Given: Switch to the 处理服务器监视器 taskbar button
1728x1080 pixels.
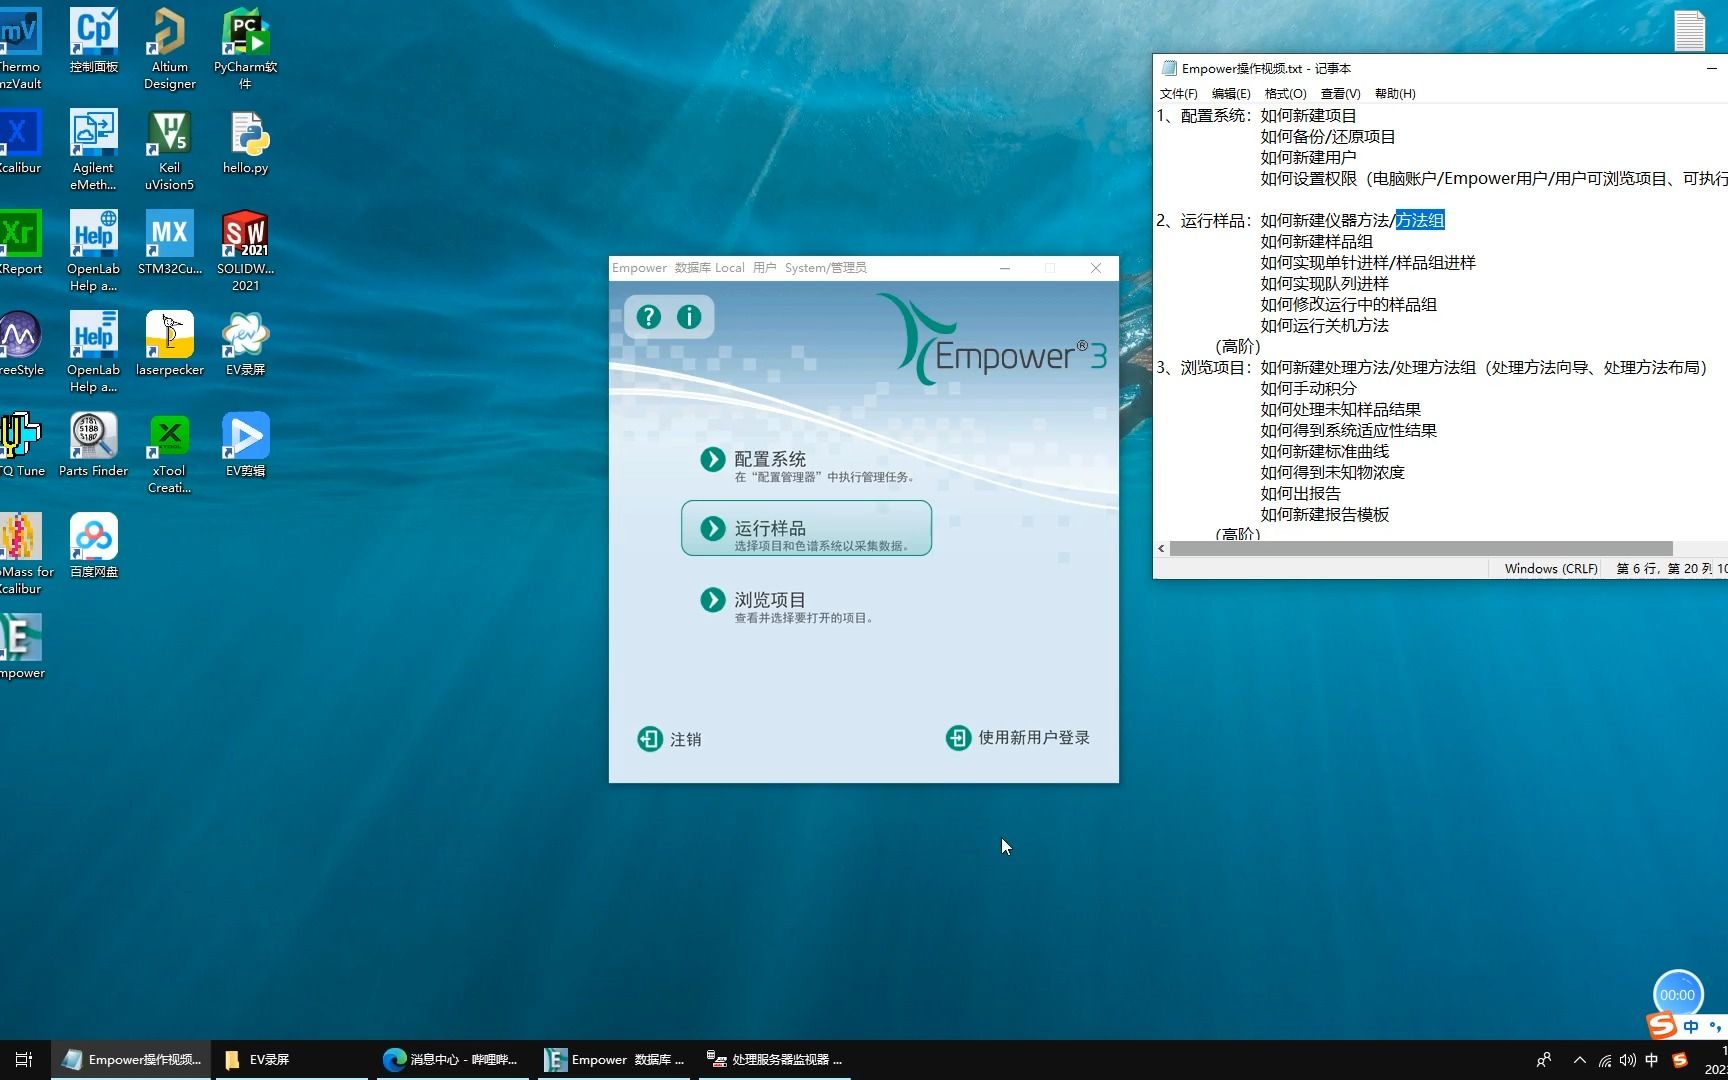Looking at the screenshot, I should click(x=775, y=1059).
